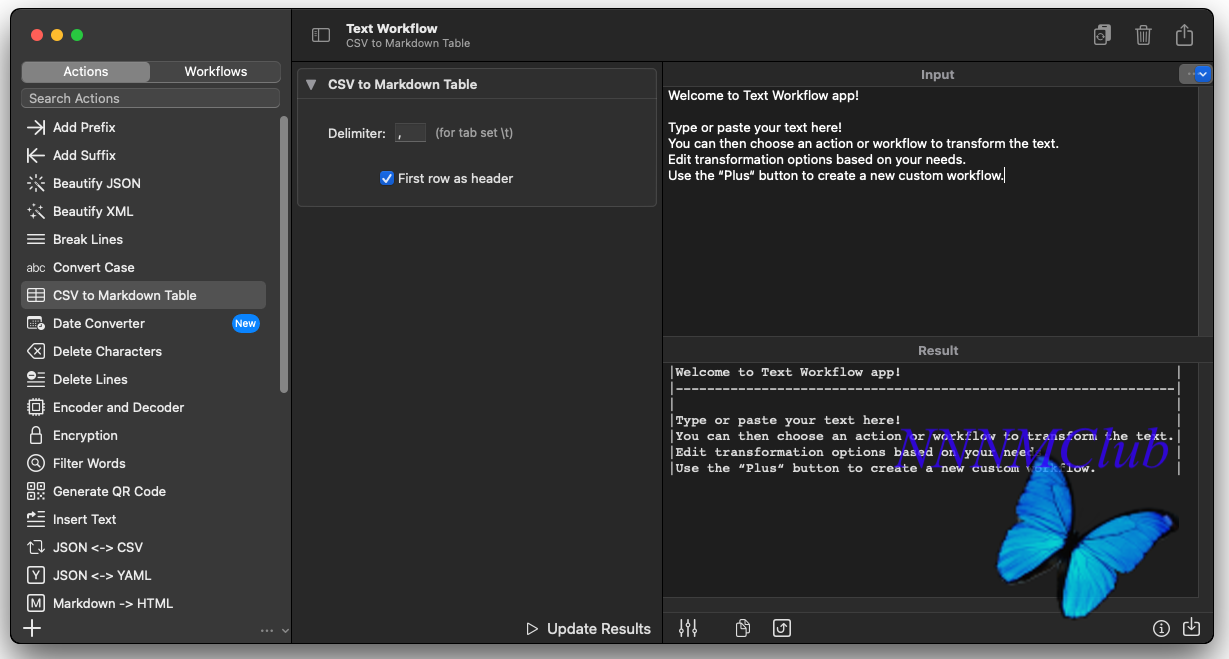Click the Search Actions field
The width and height of the screenshot is (1229, 659).
pyautogui.click(x=150, y=98)
